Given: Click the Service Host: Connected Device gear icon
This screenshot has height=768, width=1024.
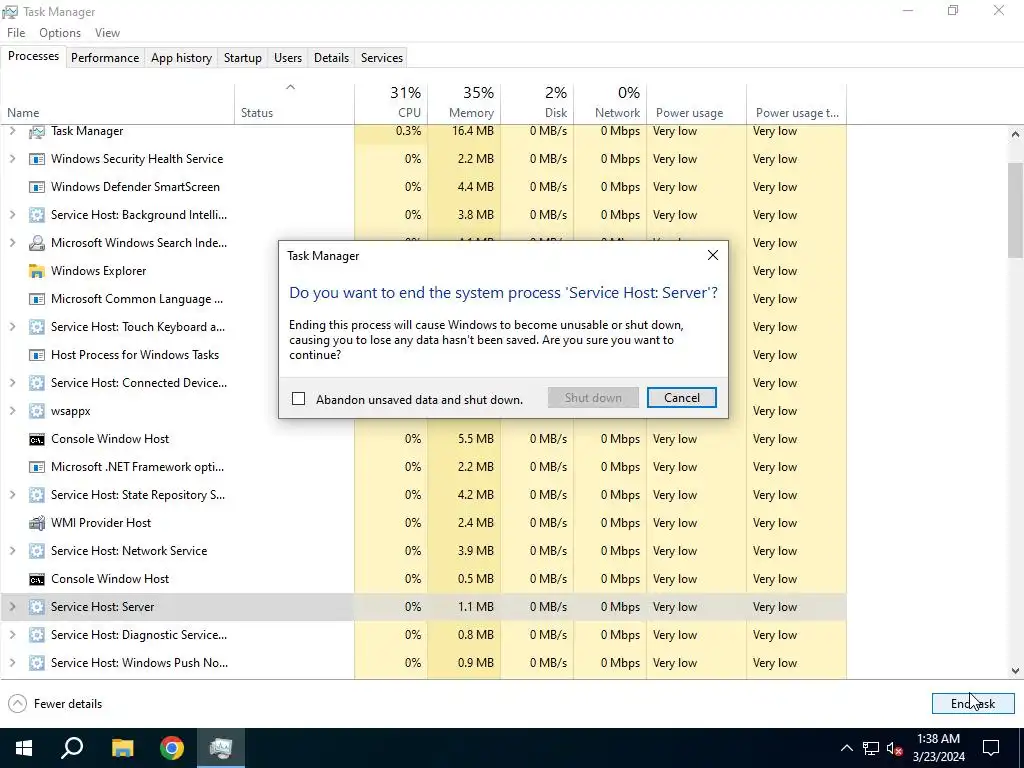Looking at the screenshot, I should (37, 383).
